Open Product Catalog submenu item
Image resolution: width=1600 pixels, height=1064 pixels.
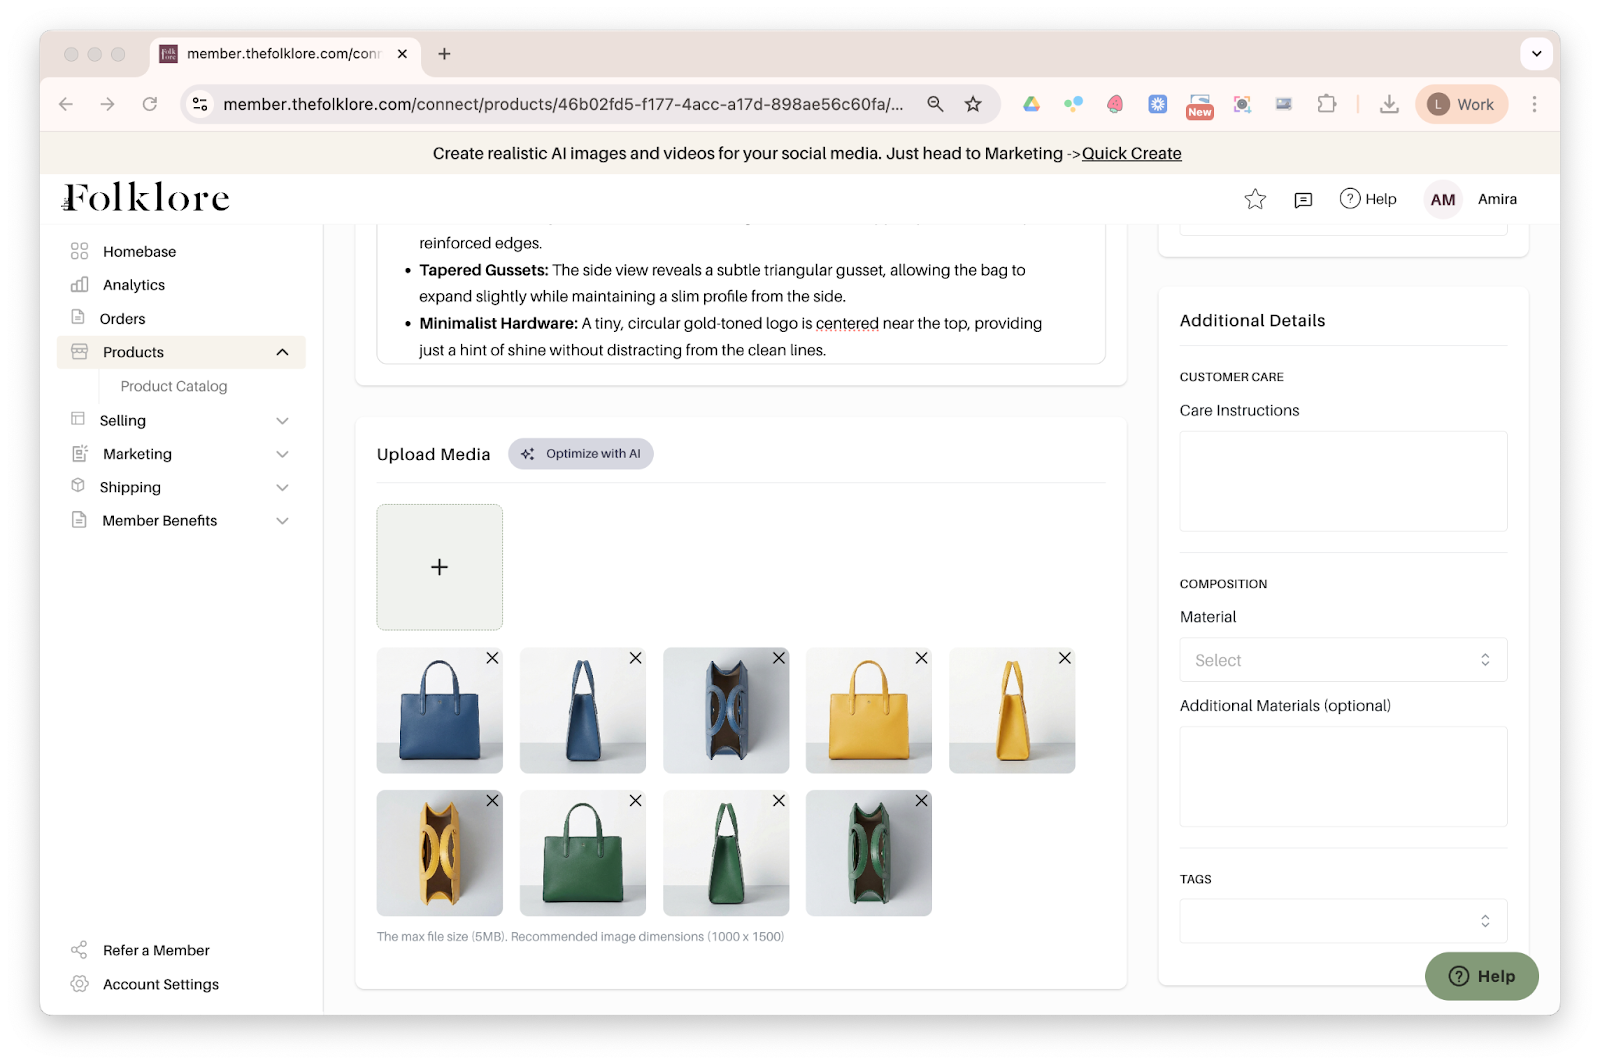click(174, 386)
